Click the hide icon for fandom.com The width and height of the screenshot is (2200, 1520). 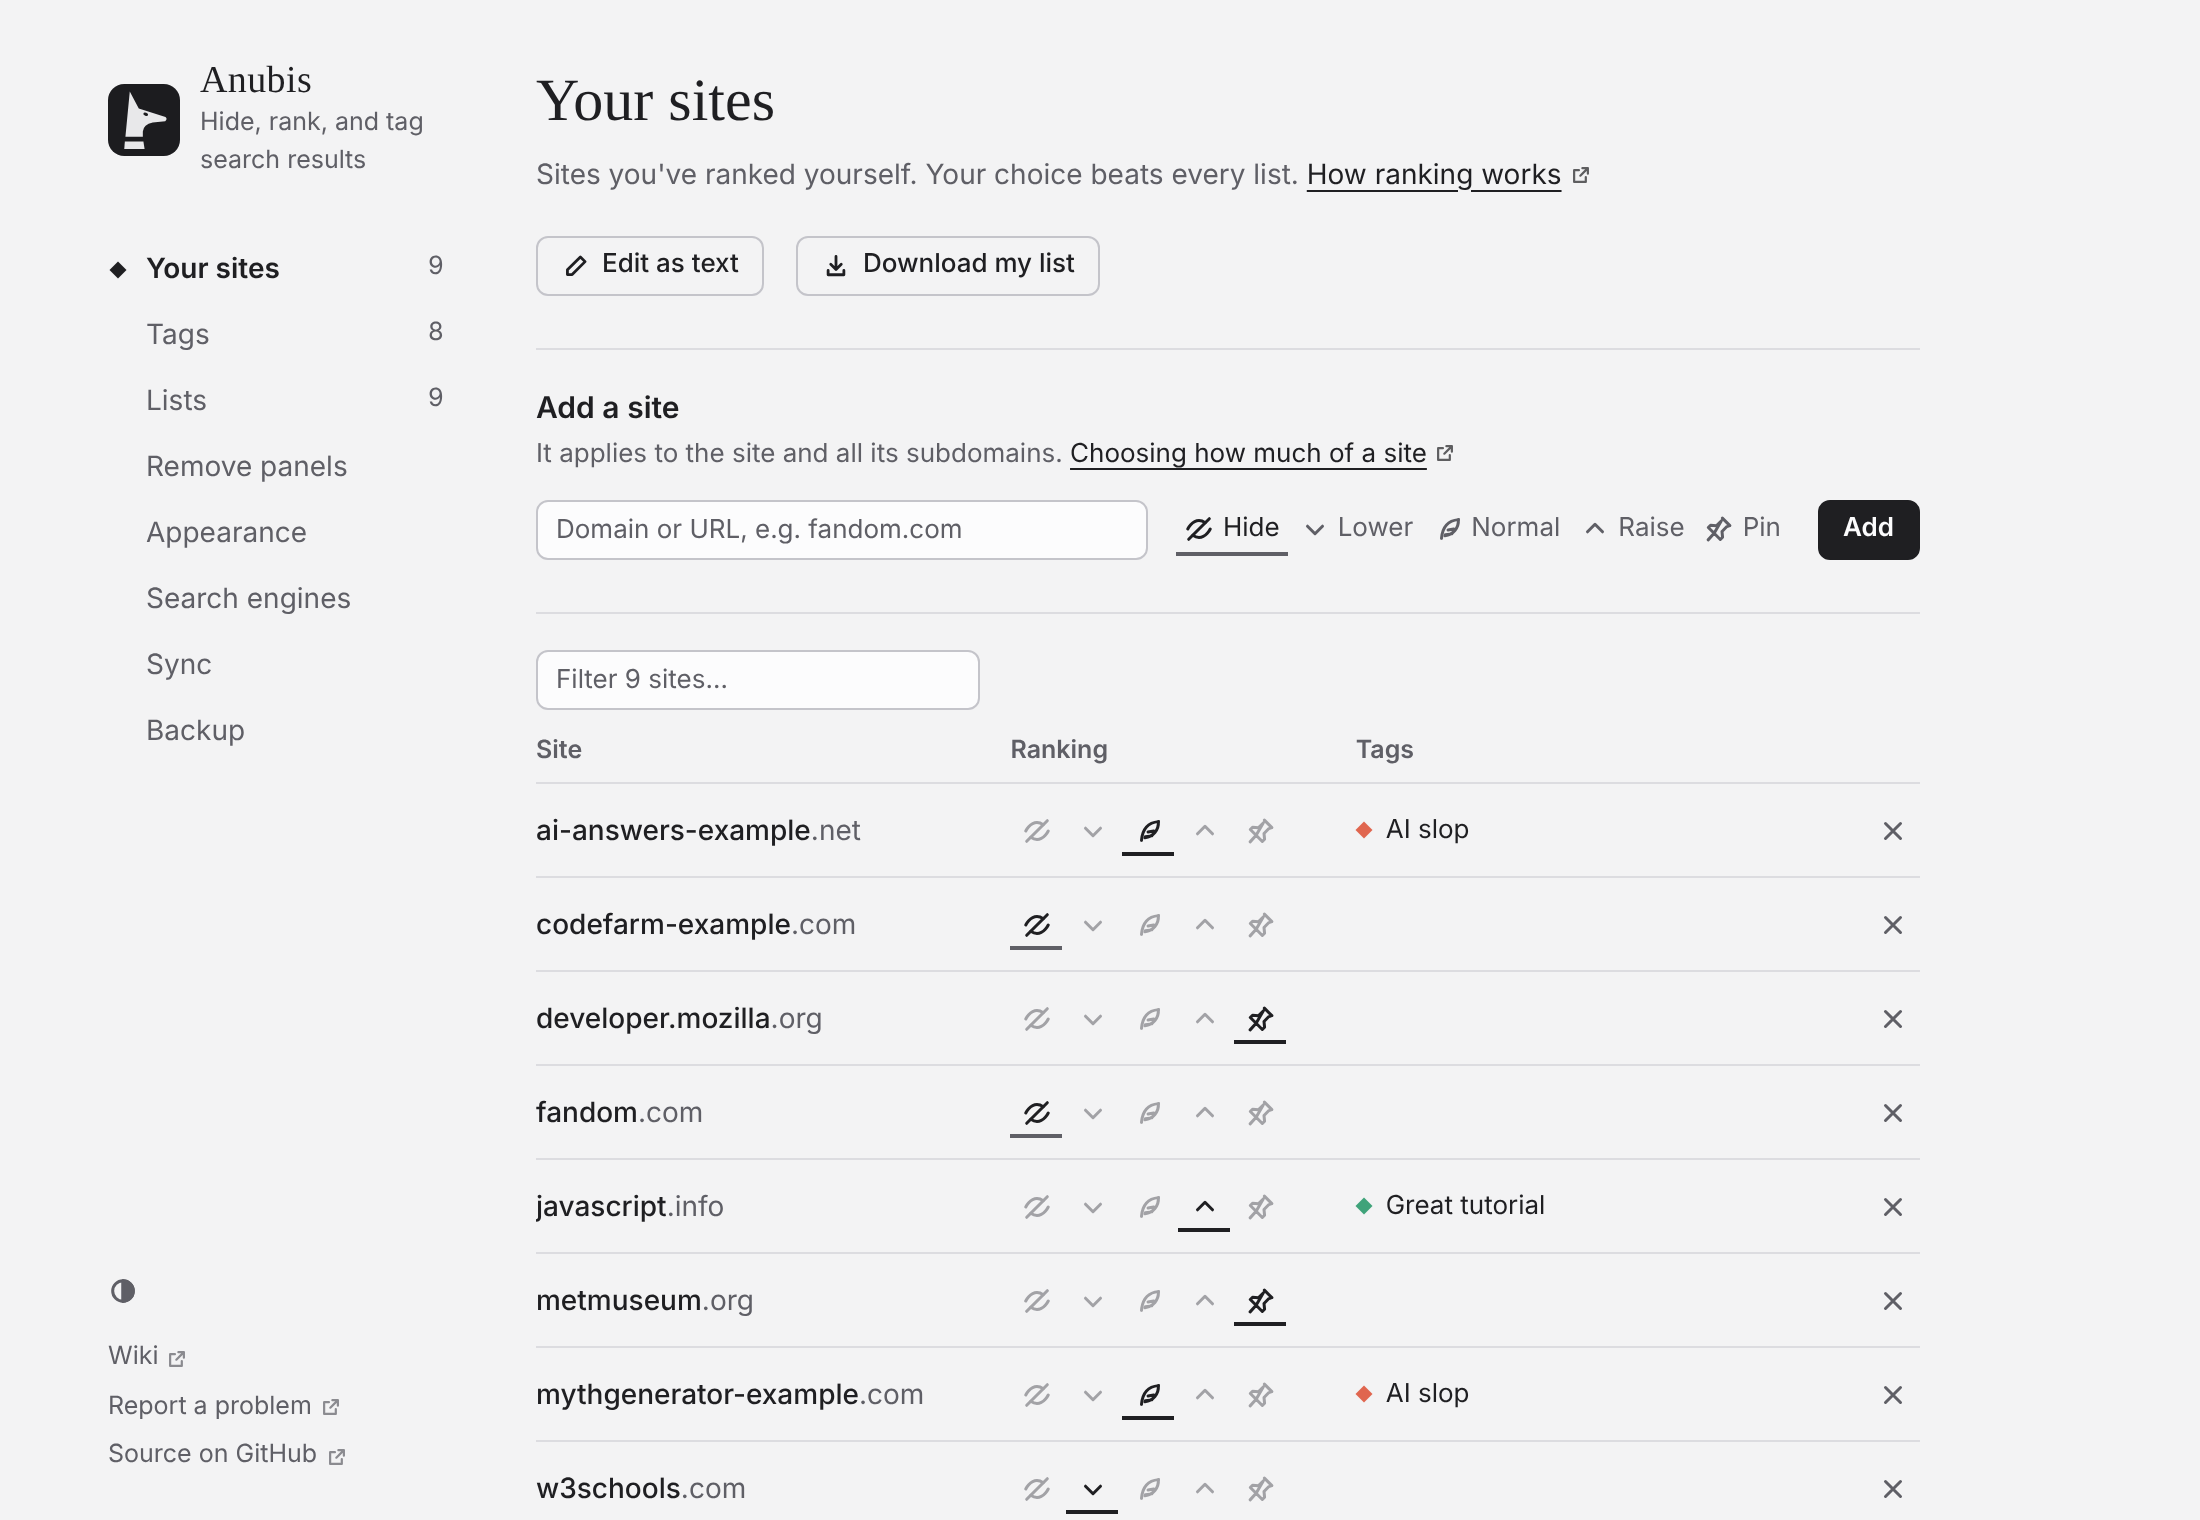[x=1036, y=1113]
